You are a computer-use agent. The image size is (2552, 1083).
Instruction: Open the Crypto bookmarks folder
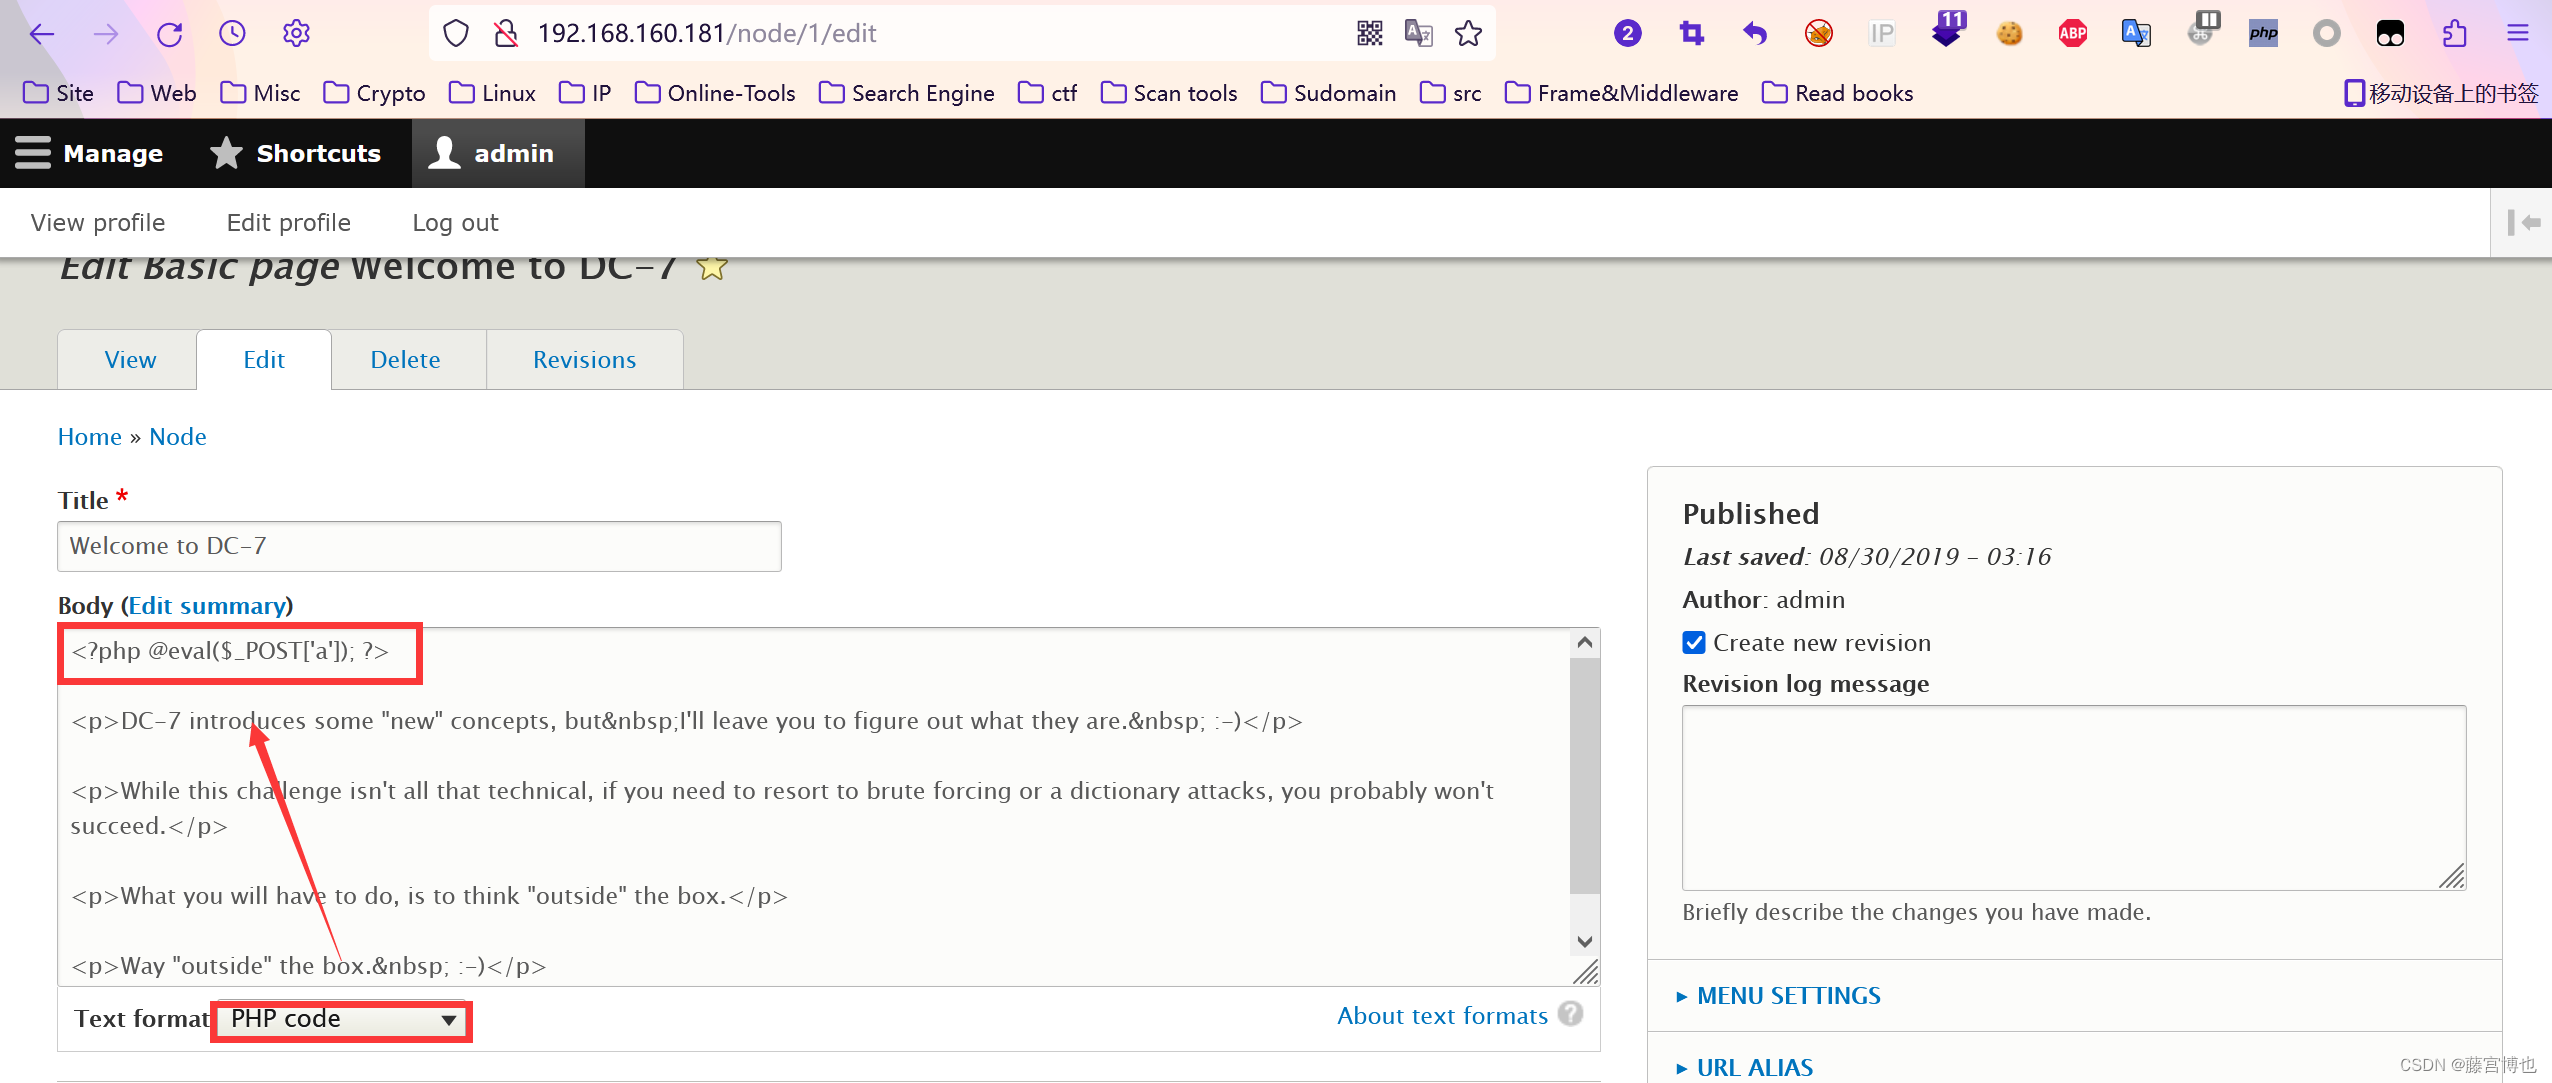tap(374, 93)
